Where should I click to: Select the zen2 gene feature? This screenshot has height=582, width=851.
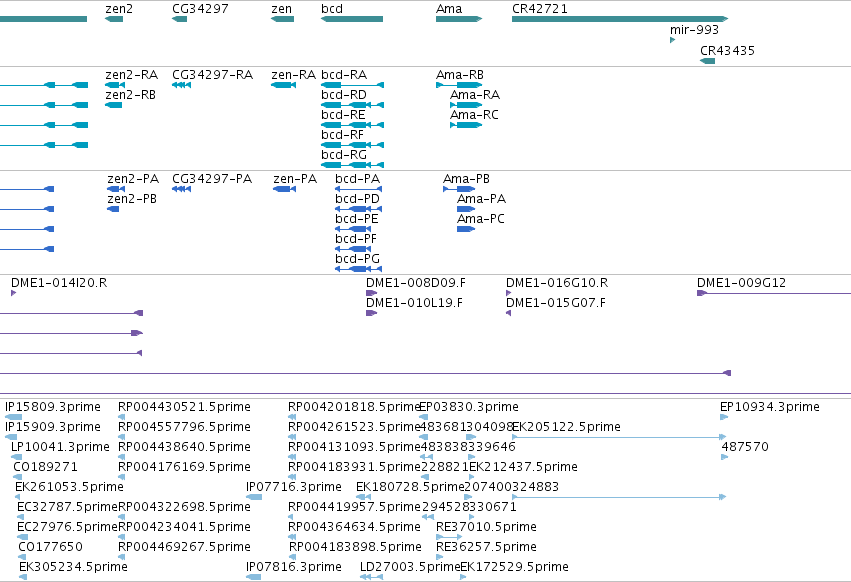click(114, 19)
